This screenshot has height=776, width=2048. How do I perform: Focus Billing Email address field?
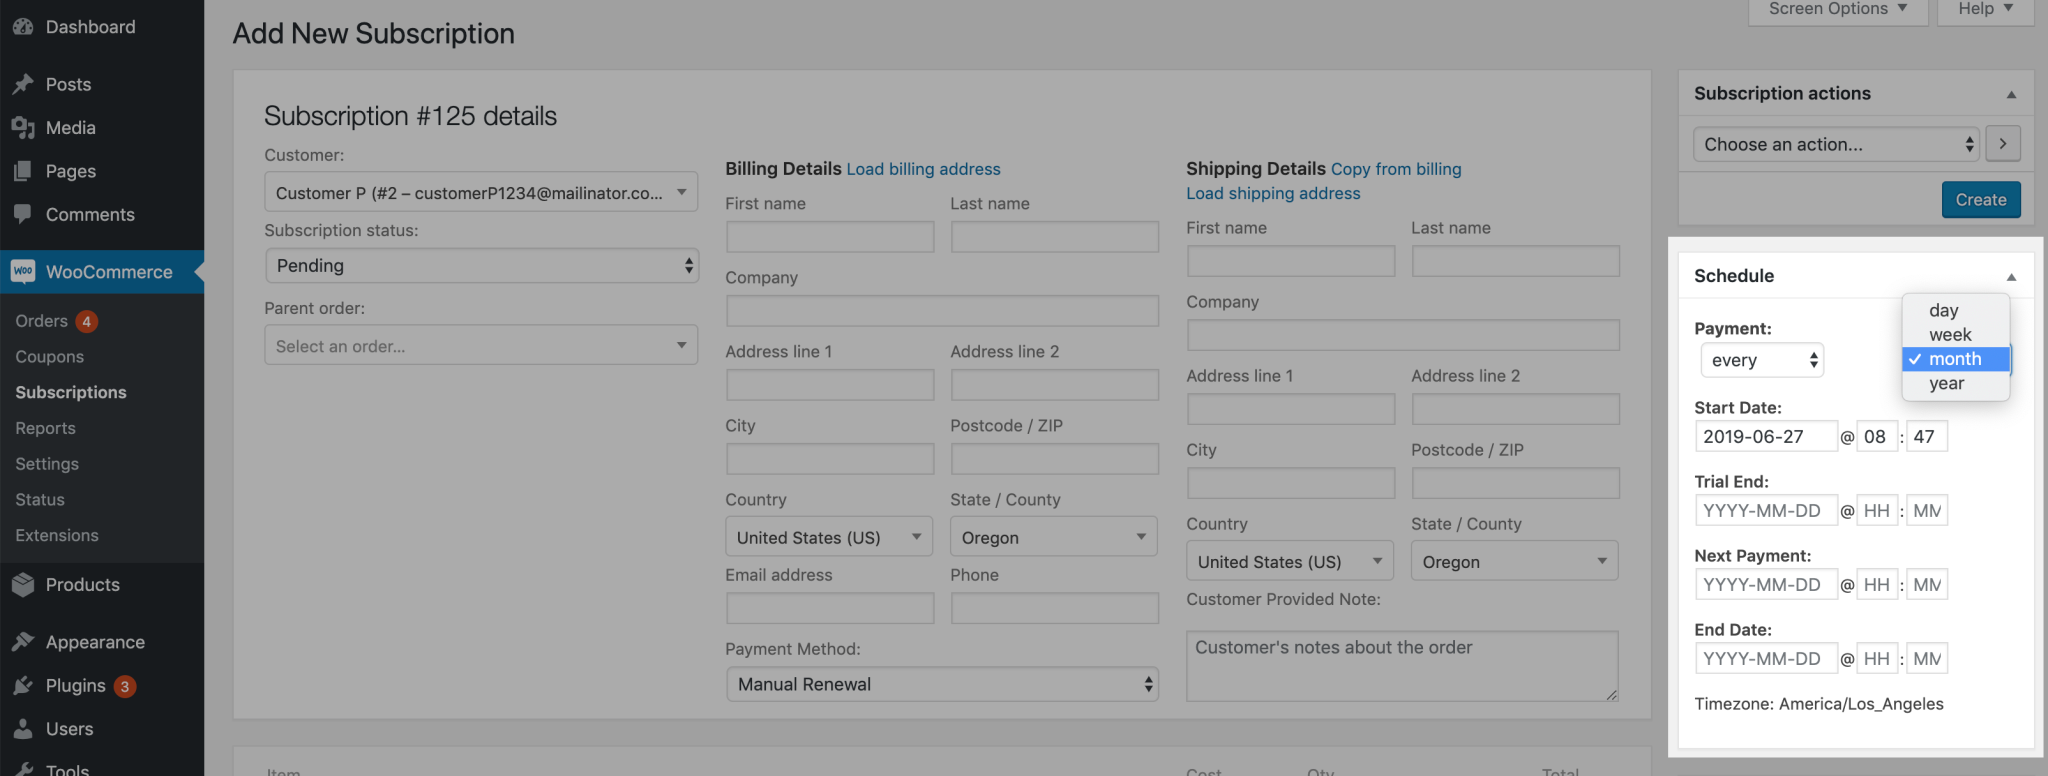pyautogui.click(x=830, y=608)
